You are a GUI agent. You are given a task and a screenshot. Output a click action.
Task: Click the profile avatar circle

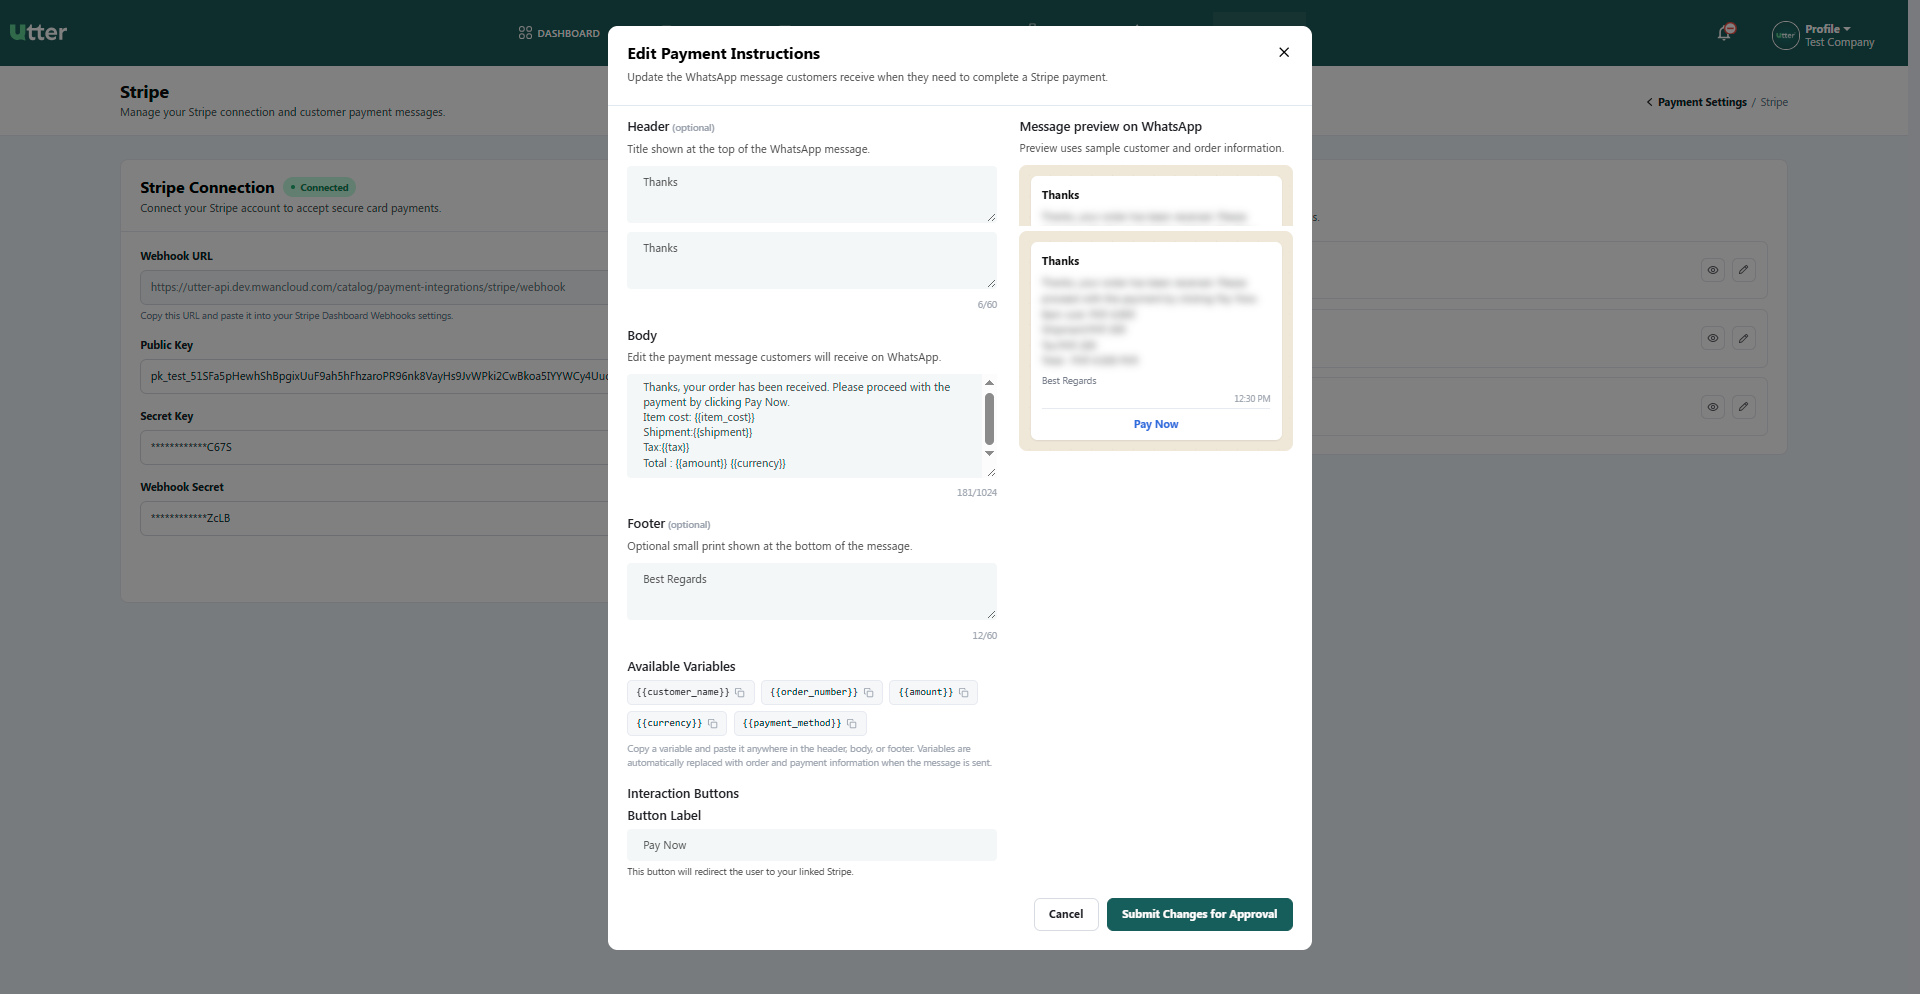pos(1785,35)
